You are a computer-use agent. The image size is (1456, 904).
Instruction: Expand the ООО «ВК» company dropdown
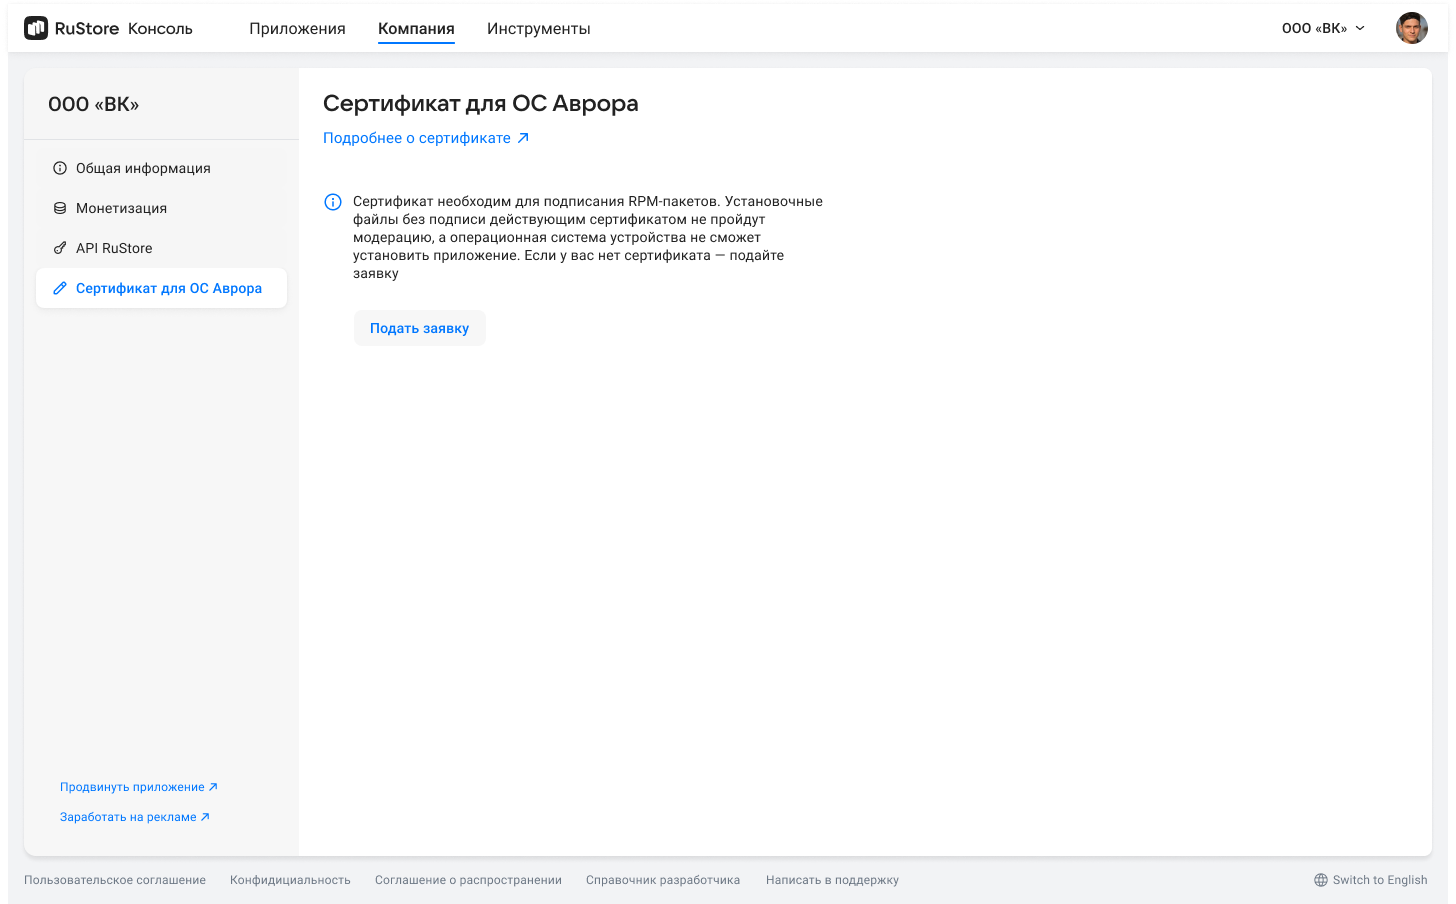(1323, 28)
